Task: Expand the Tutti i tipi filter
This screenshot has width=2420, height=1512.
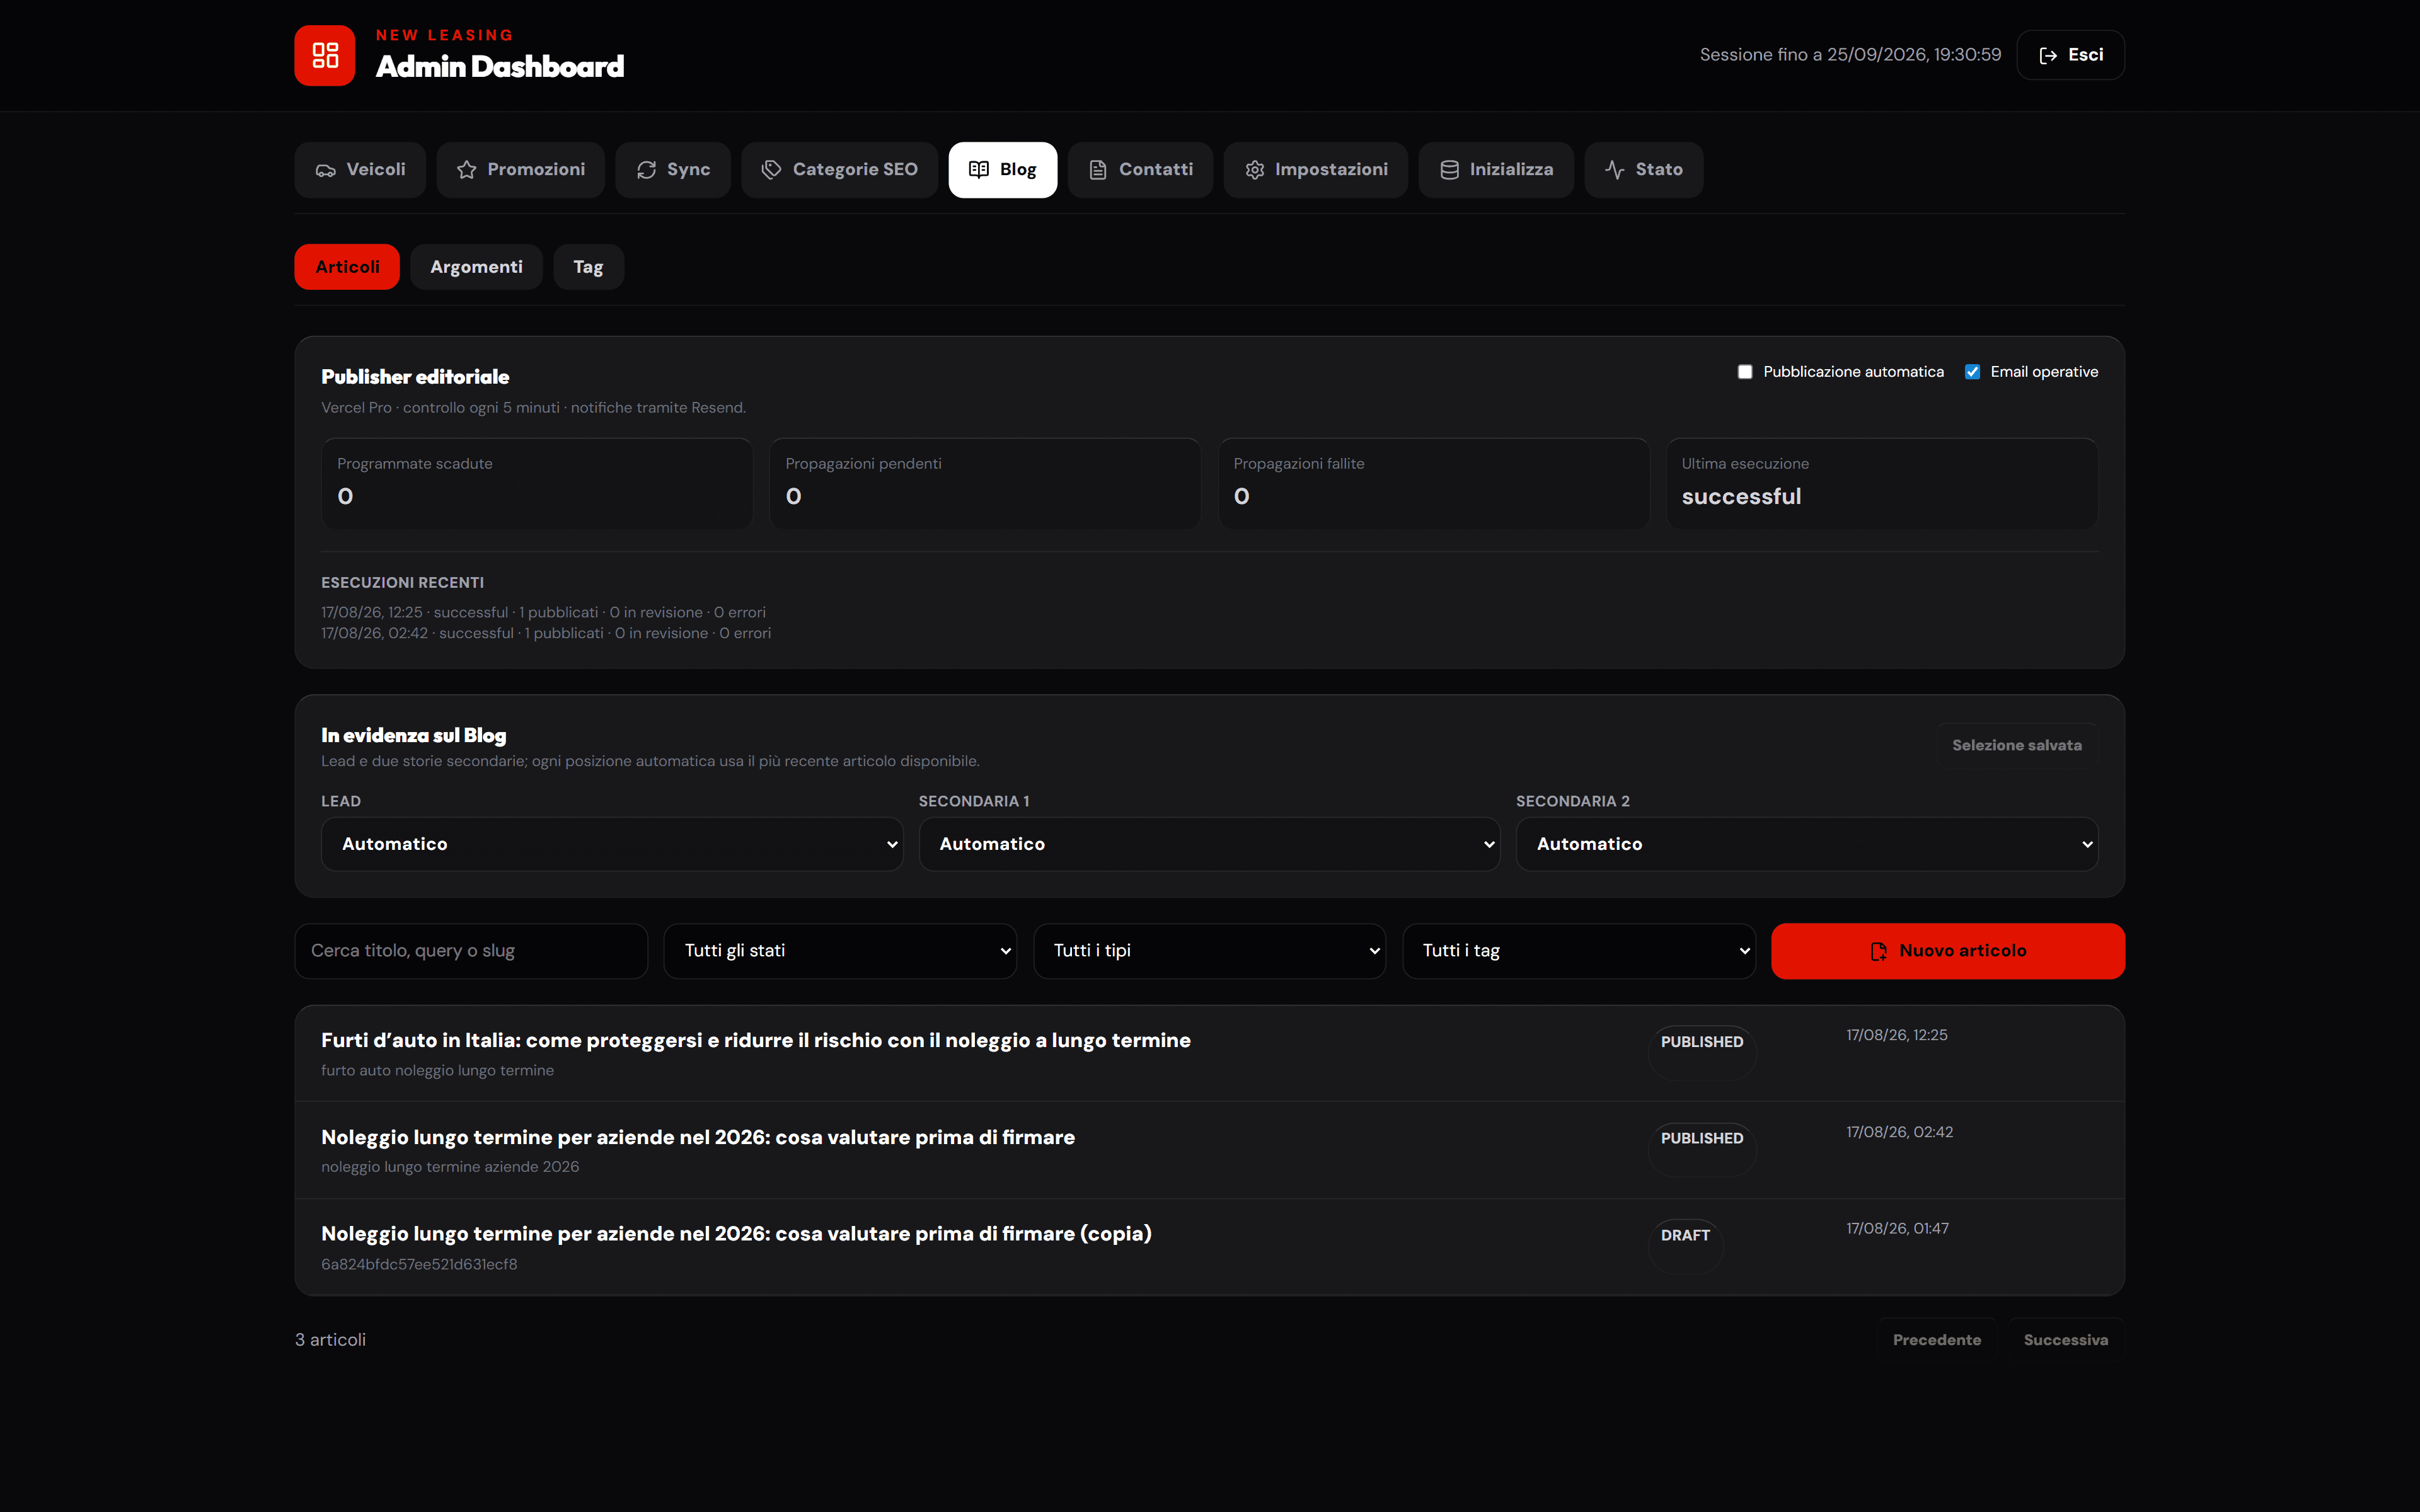Action: tap(1209, 951)
